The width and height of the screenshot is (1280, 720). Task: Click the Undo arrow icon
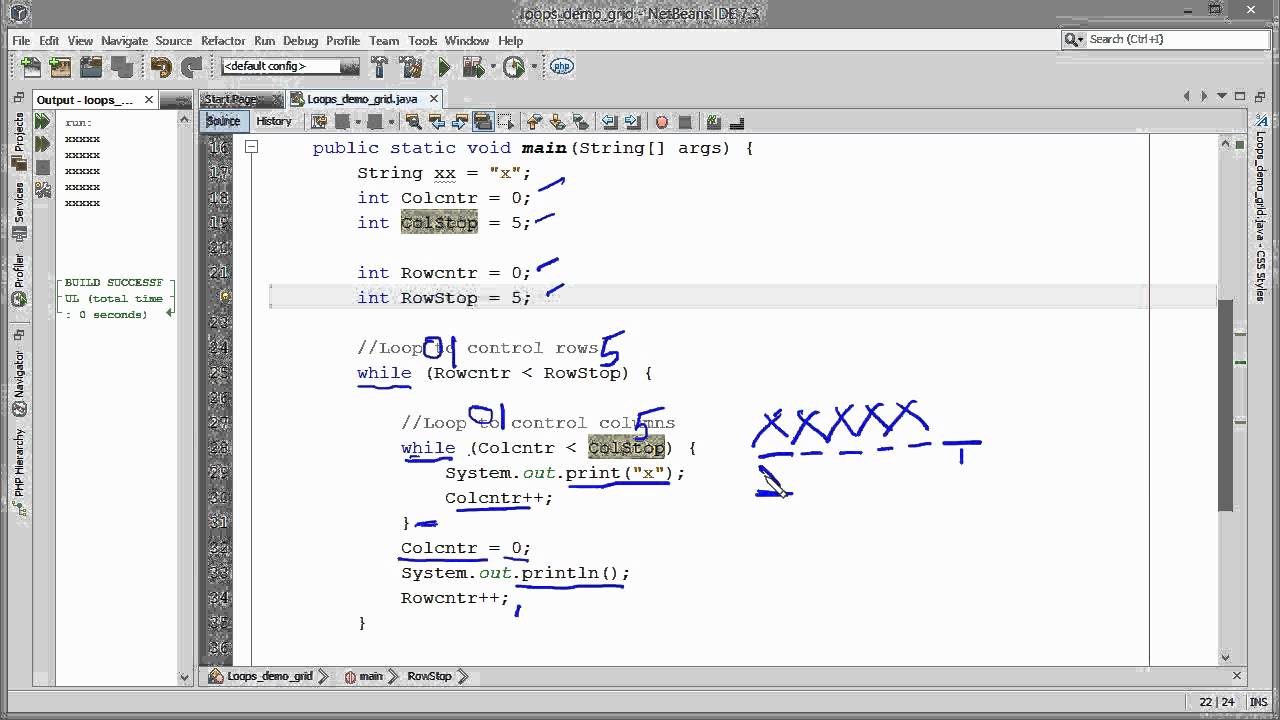tap(161, 67)
